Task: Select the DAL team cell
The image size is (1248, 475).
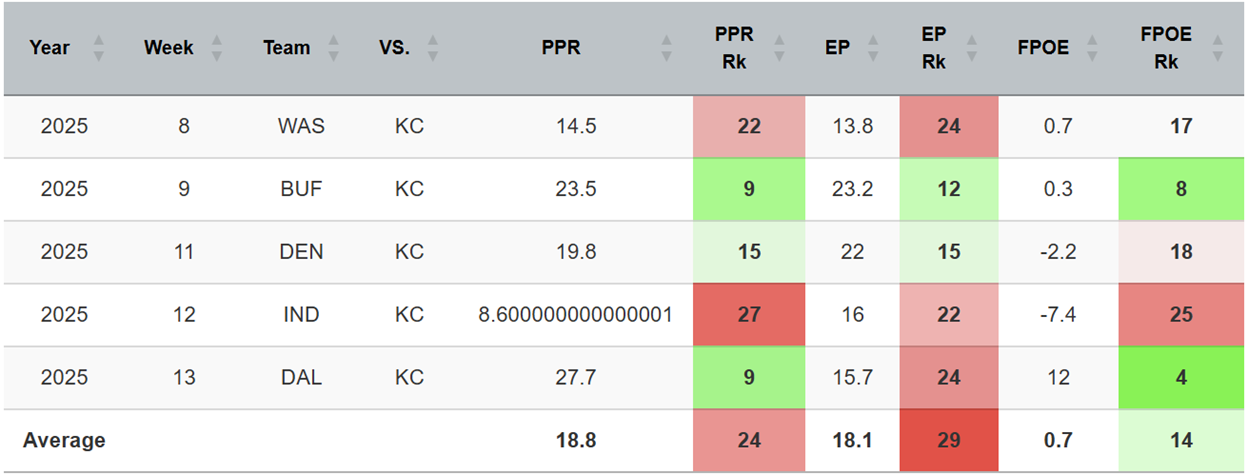Action: click(x=301, y=378)
